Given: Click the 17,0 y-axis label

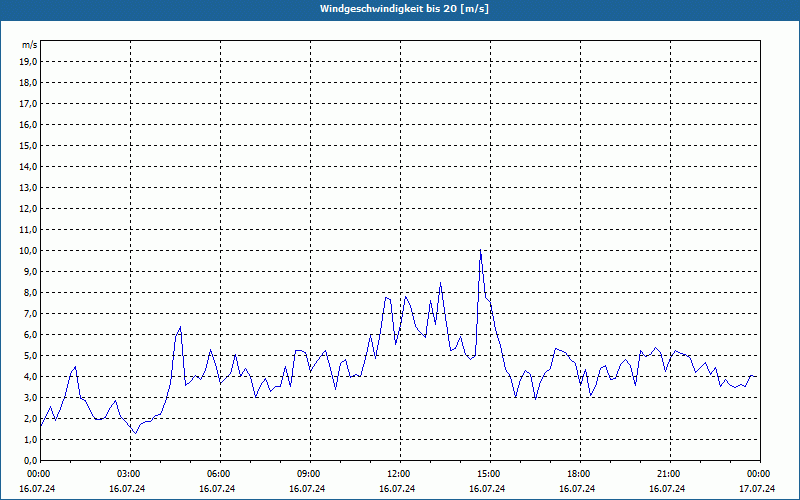Looking at the screenshot, I should 29,104.
